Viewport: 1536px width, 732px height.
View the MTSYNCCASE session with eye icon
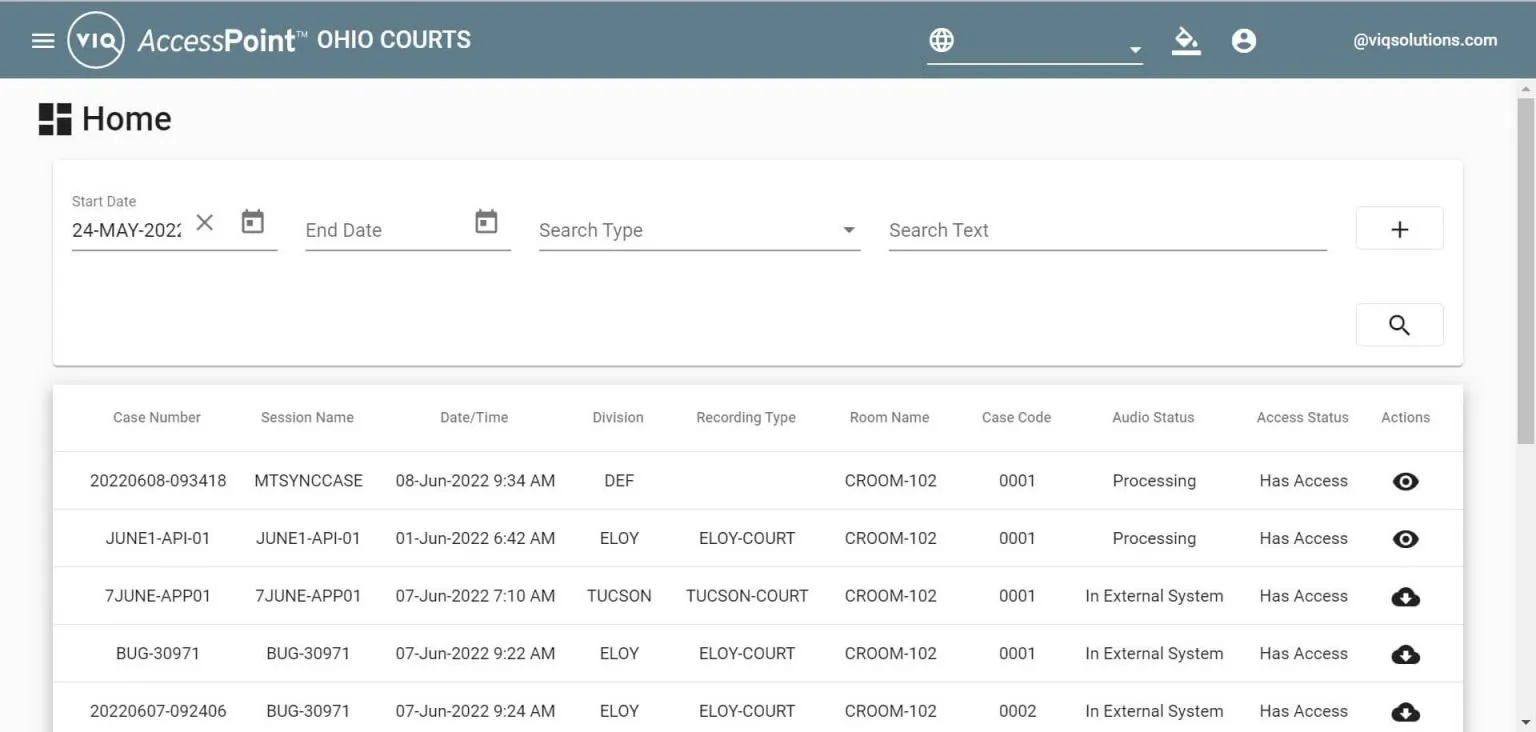1405,482
